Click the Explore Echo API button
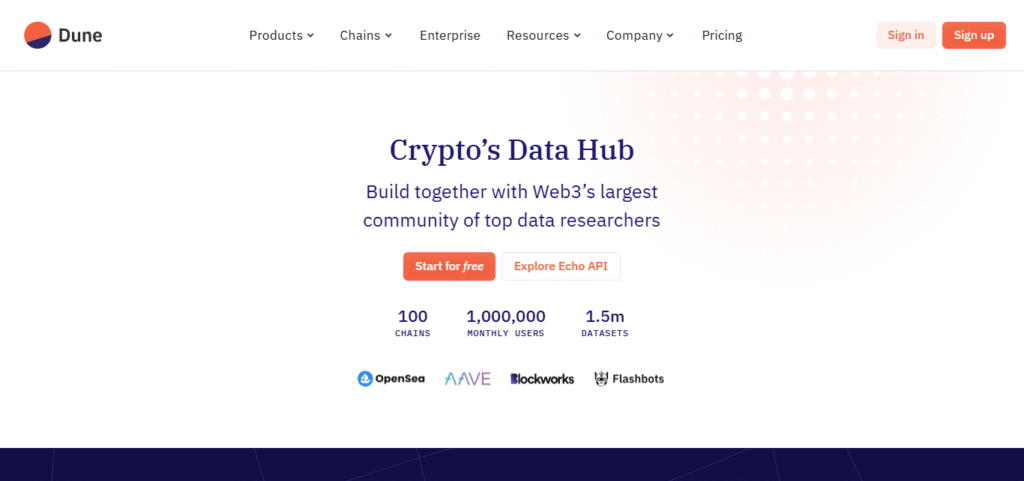 pyautogui.click(x=561, y=266)
